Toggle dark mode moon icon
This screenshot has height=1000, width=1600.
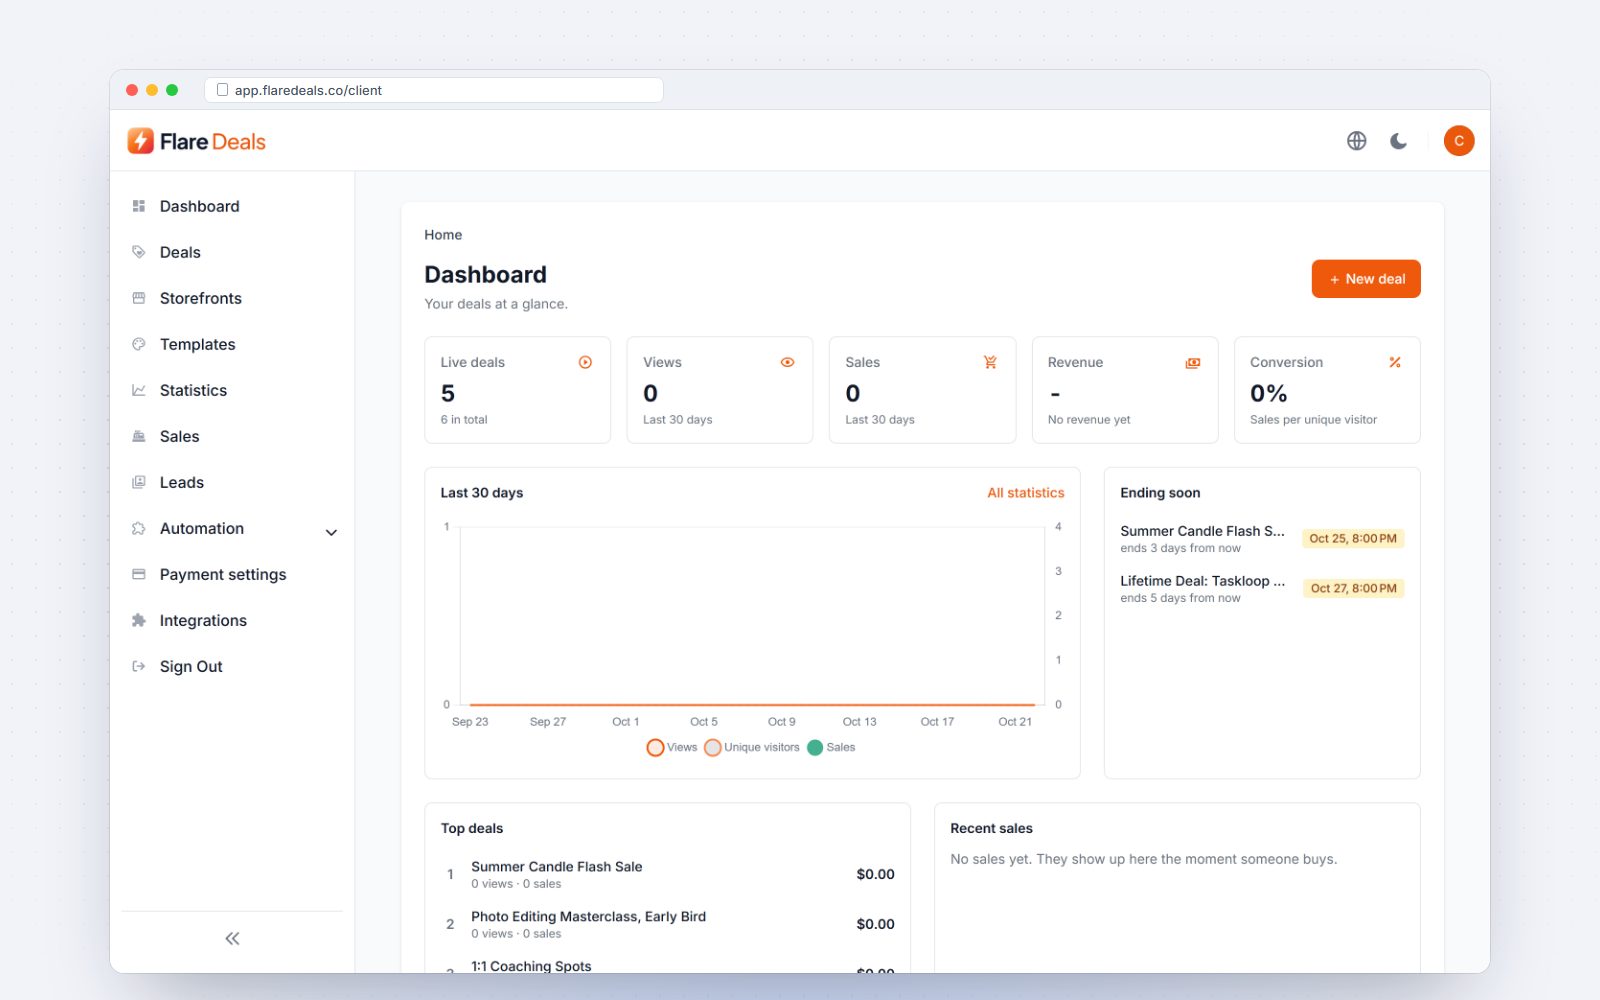tap(1398, 141)
